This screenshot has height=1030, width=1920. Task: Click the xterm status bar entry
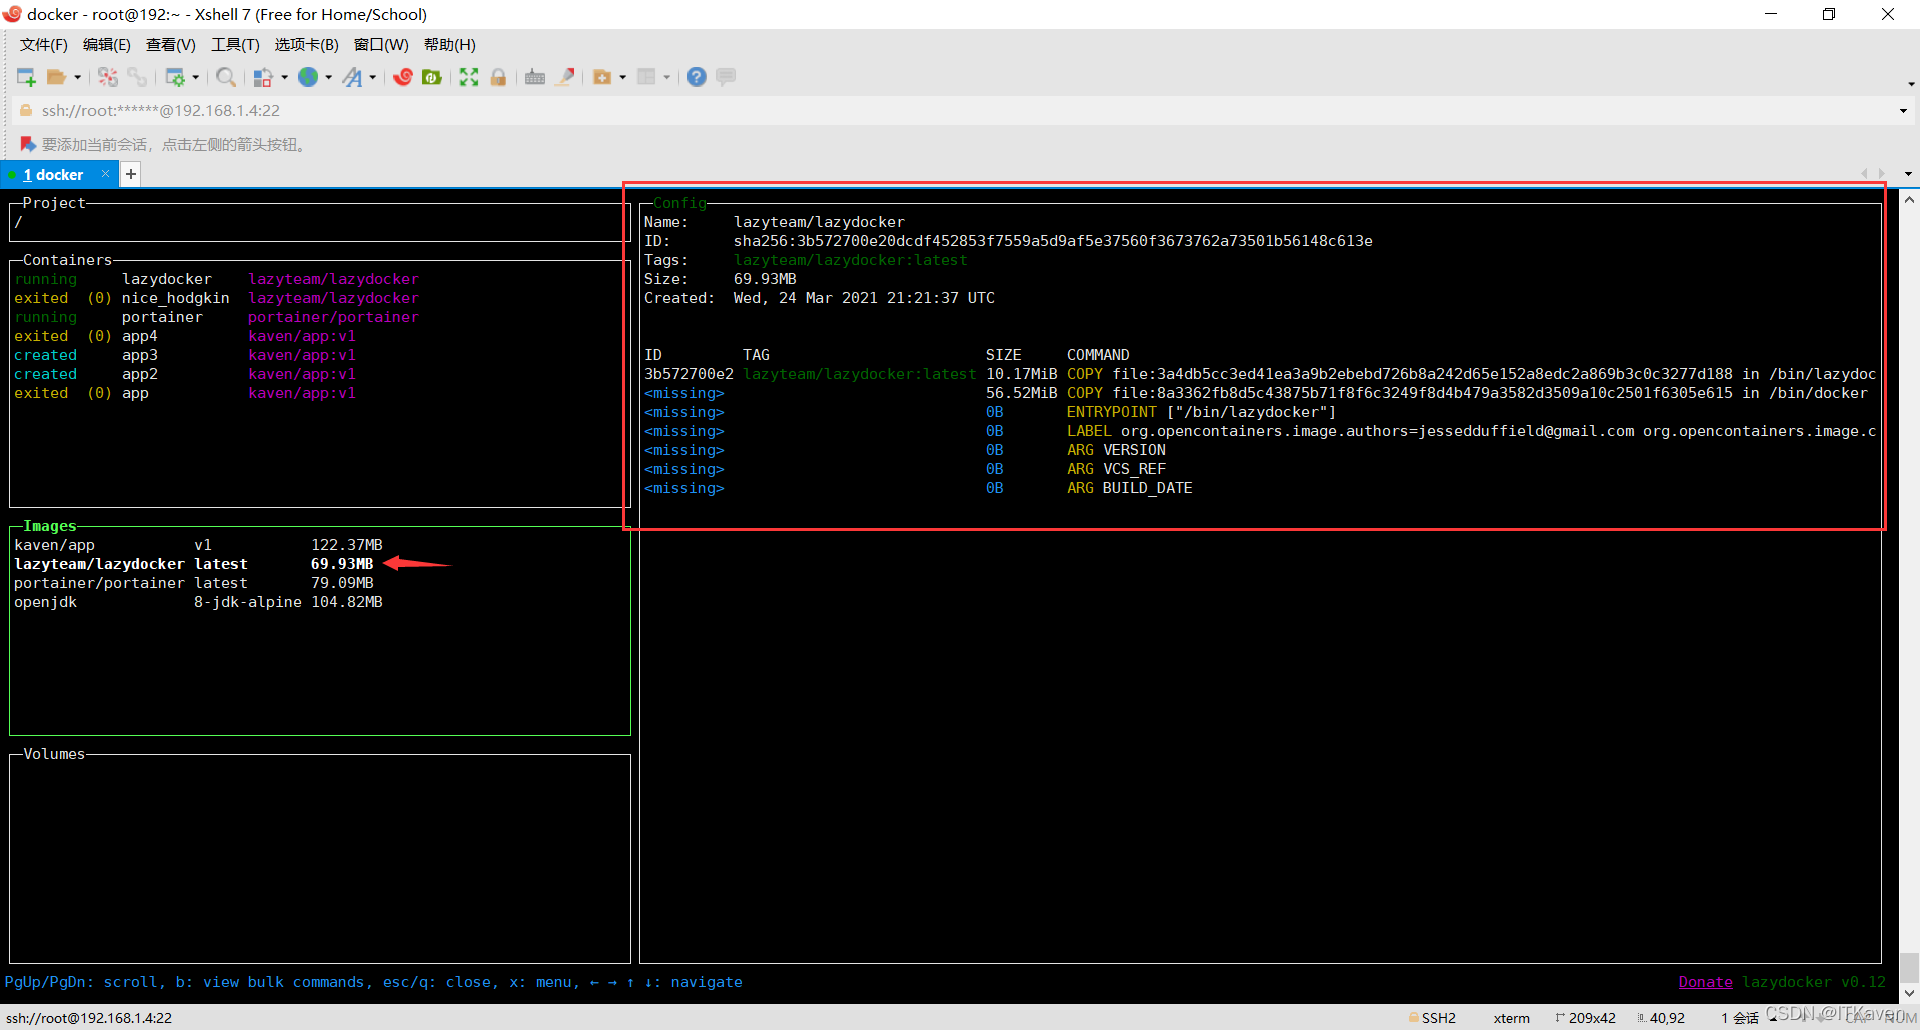(1511, 1018)
